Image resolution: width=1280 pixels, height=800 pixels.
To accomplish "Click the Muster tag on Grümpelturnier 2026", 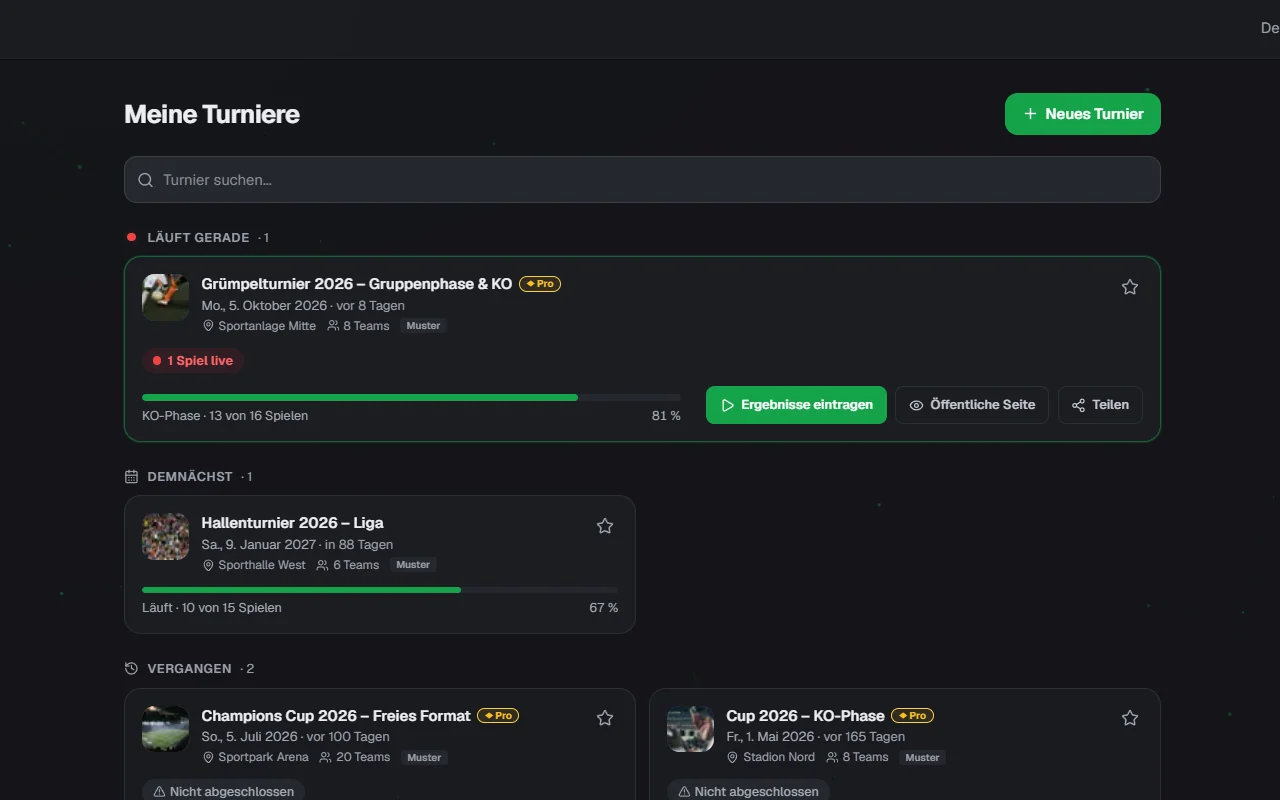I will pyautogui.click(x=424, y=326).
